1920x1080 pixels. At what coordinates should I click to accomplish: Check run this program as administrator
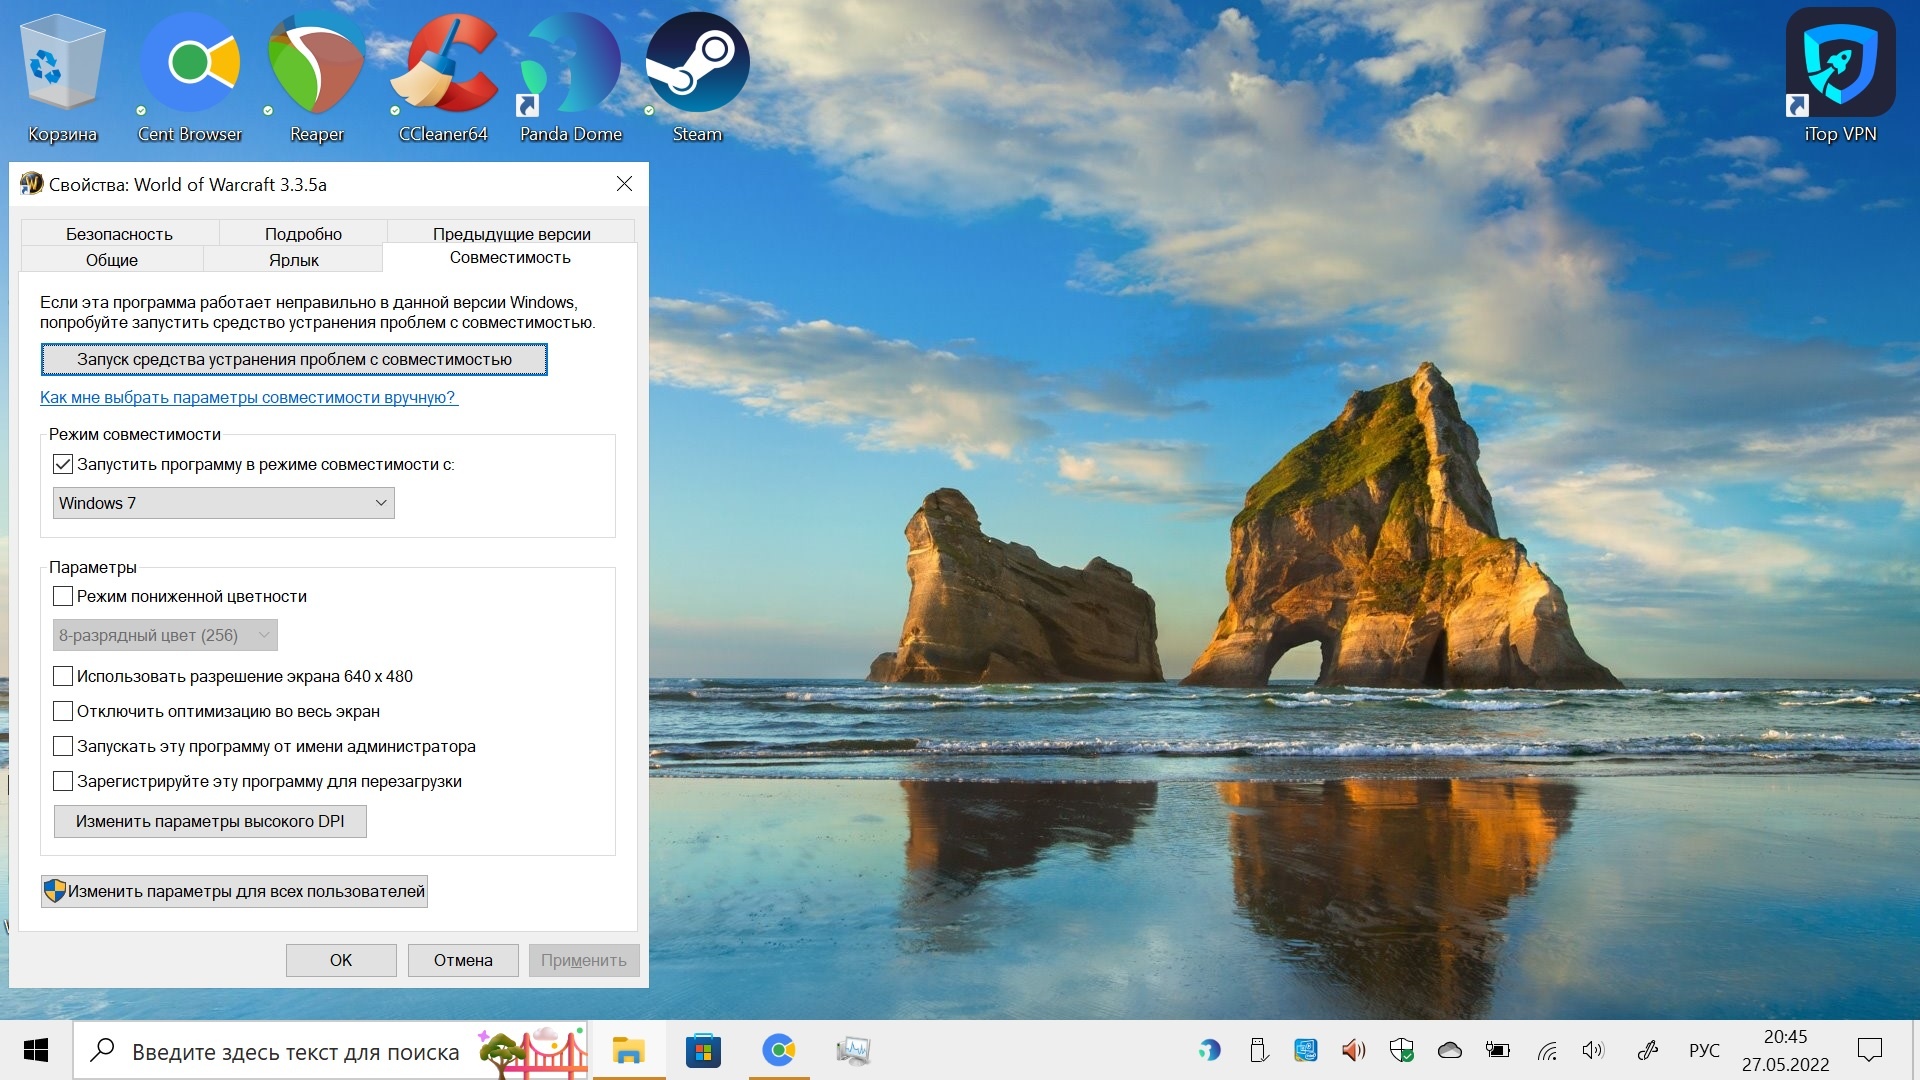63,746
